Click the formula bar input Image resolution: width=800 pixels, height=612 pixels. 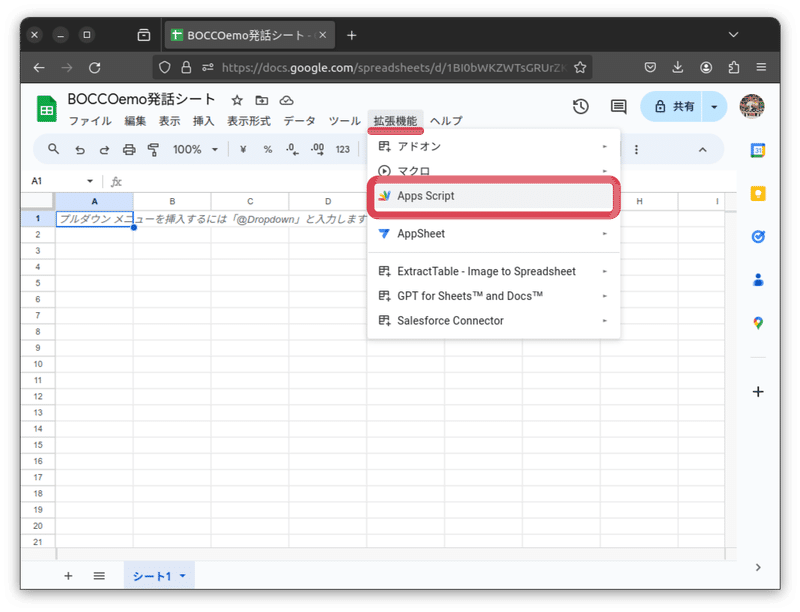point(245,181)
